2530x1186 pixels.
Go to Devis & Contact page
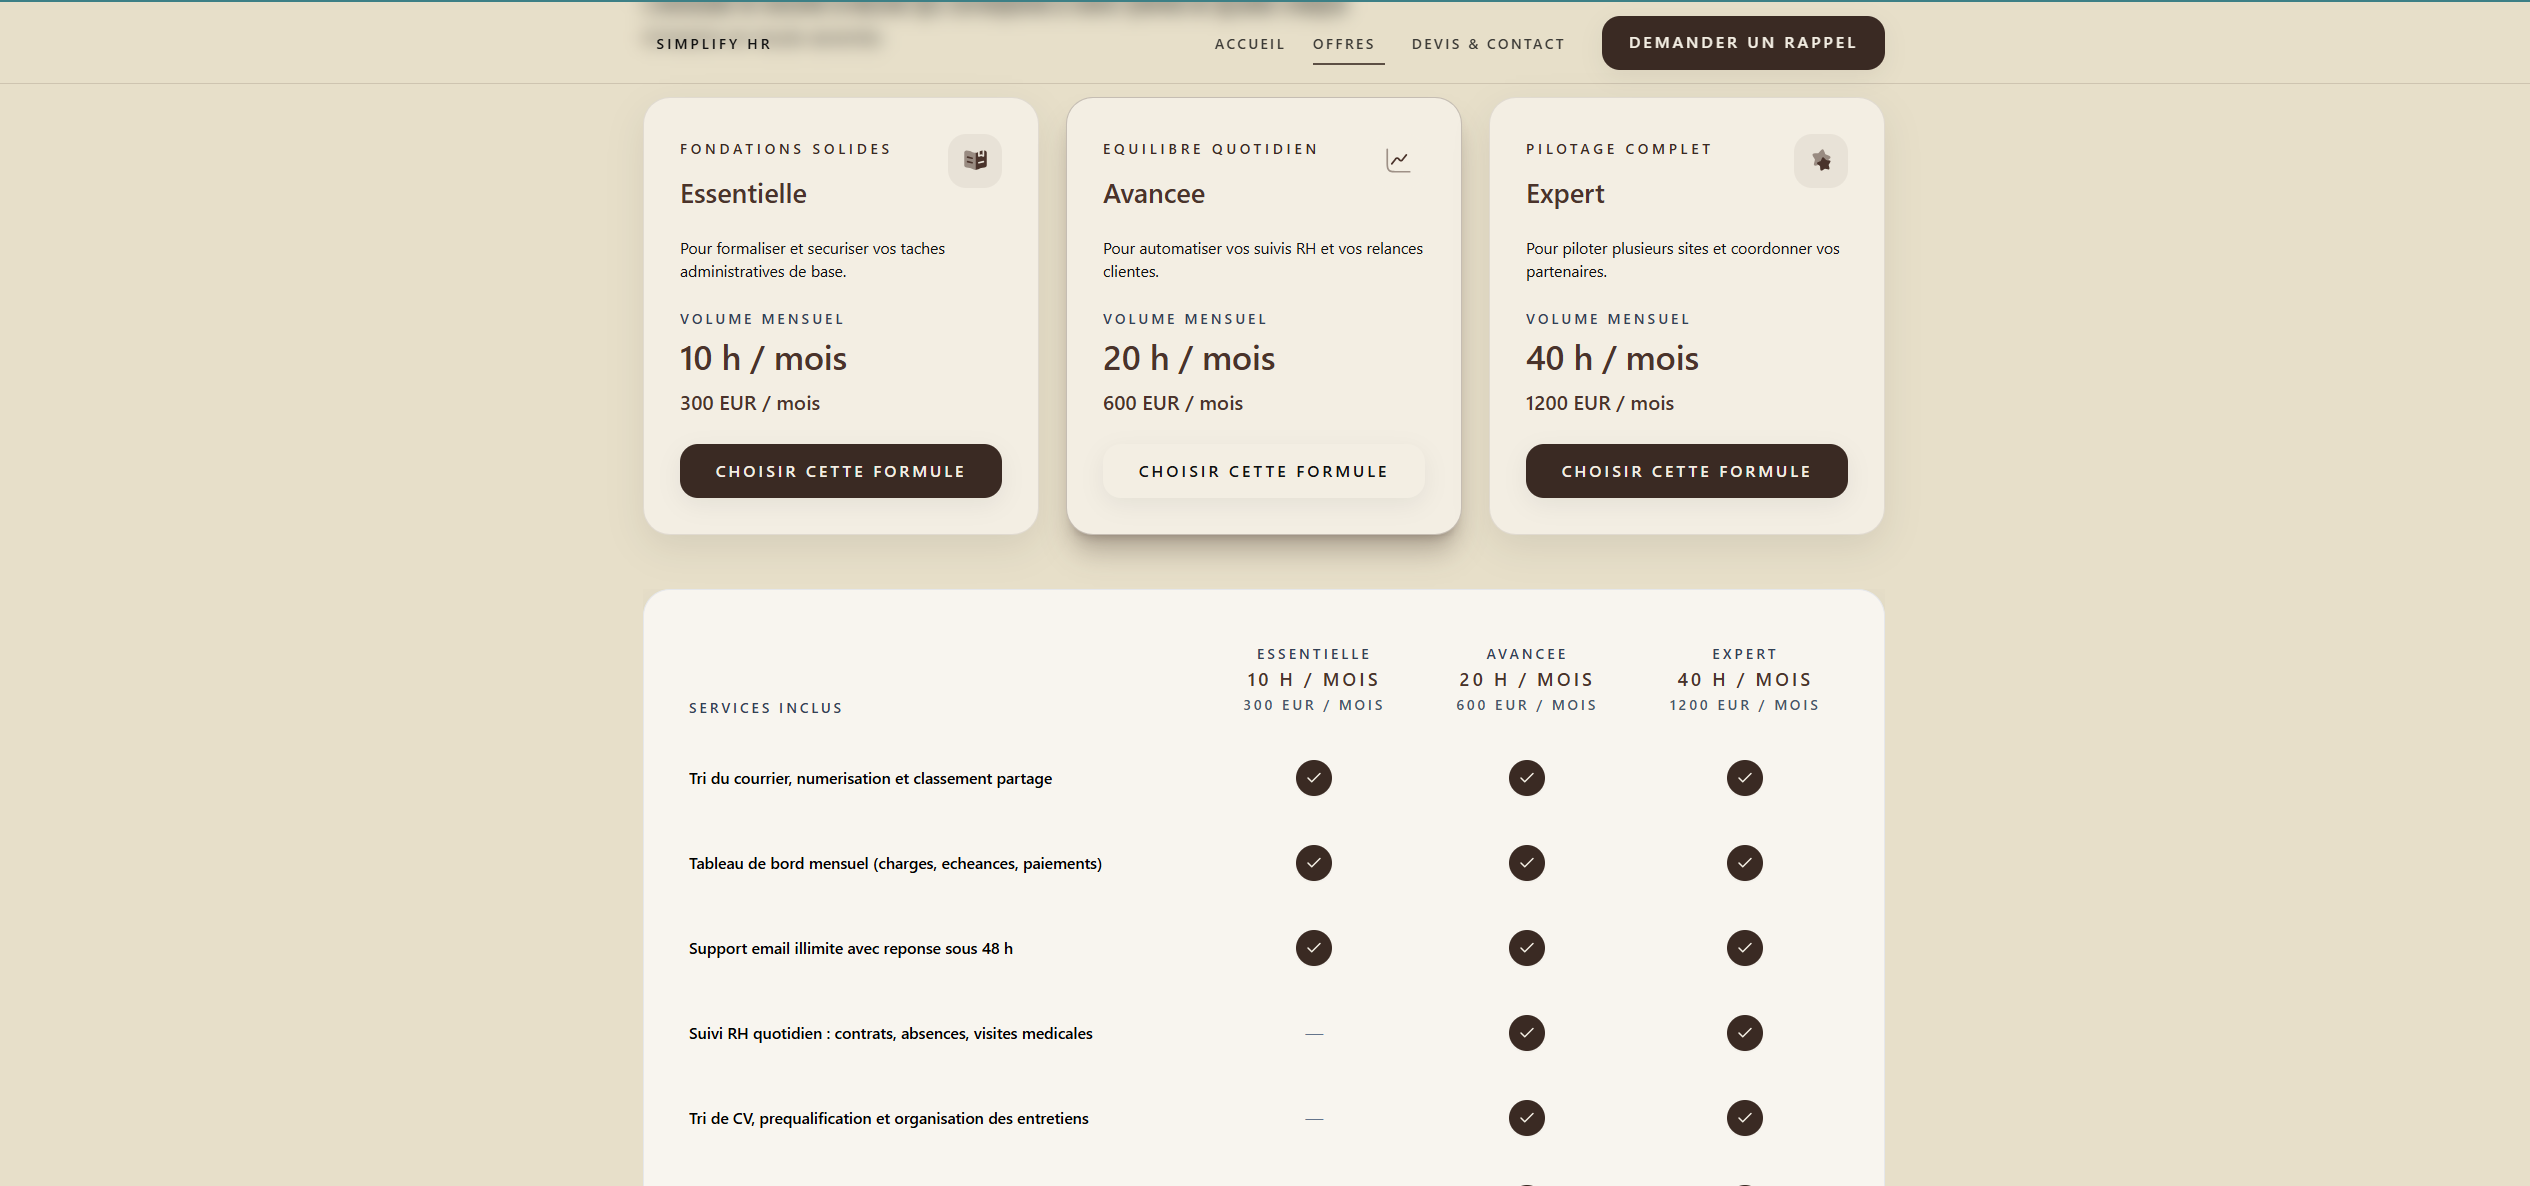pos(1487,44)
